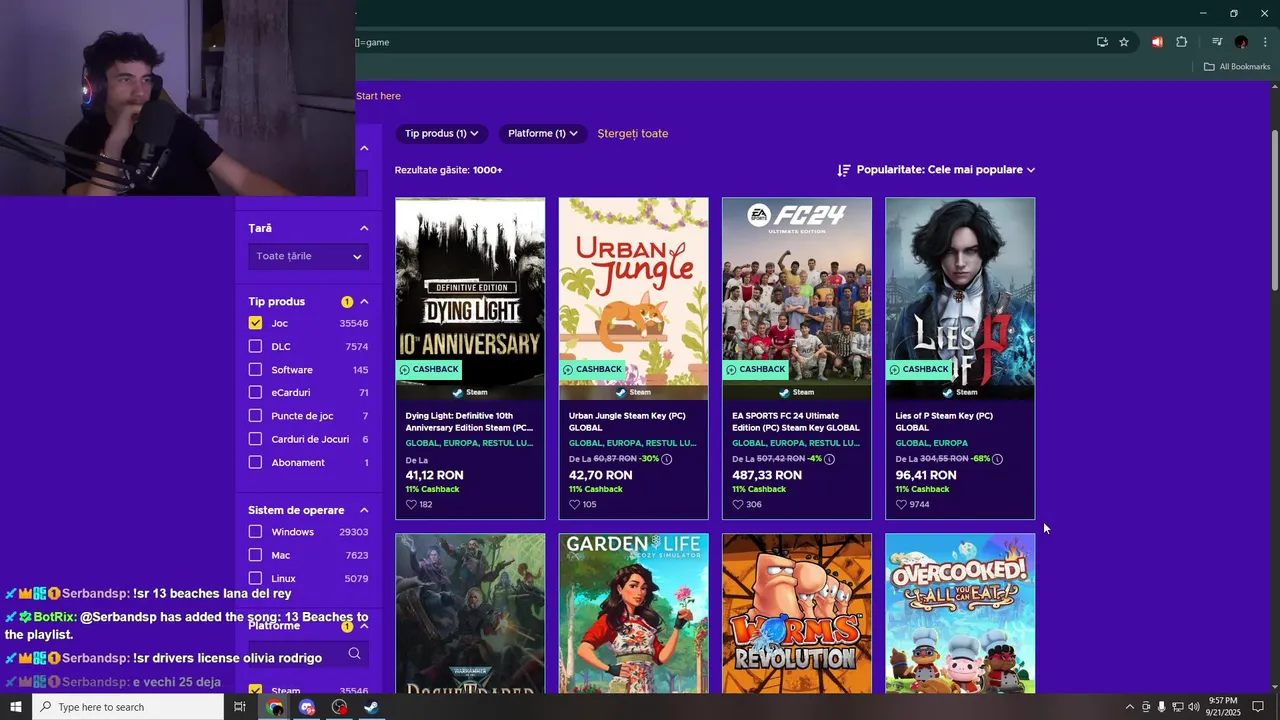Click the heart icon on Lies of P card
This screenshot has height=720, width=1280.
(x=901, y=505)
